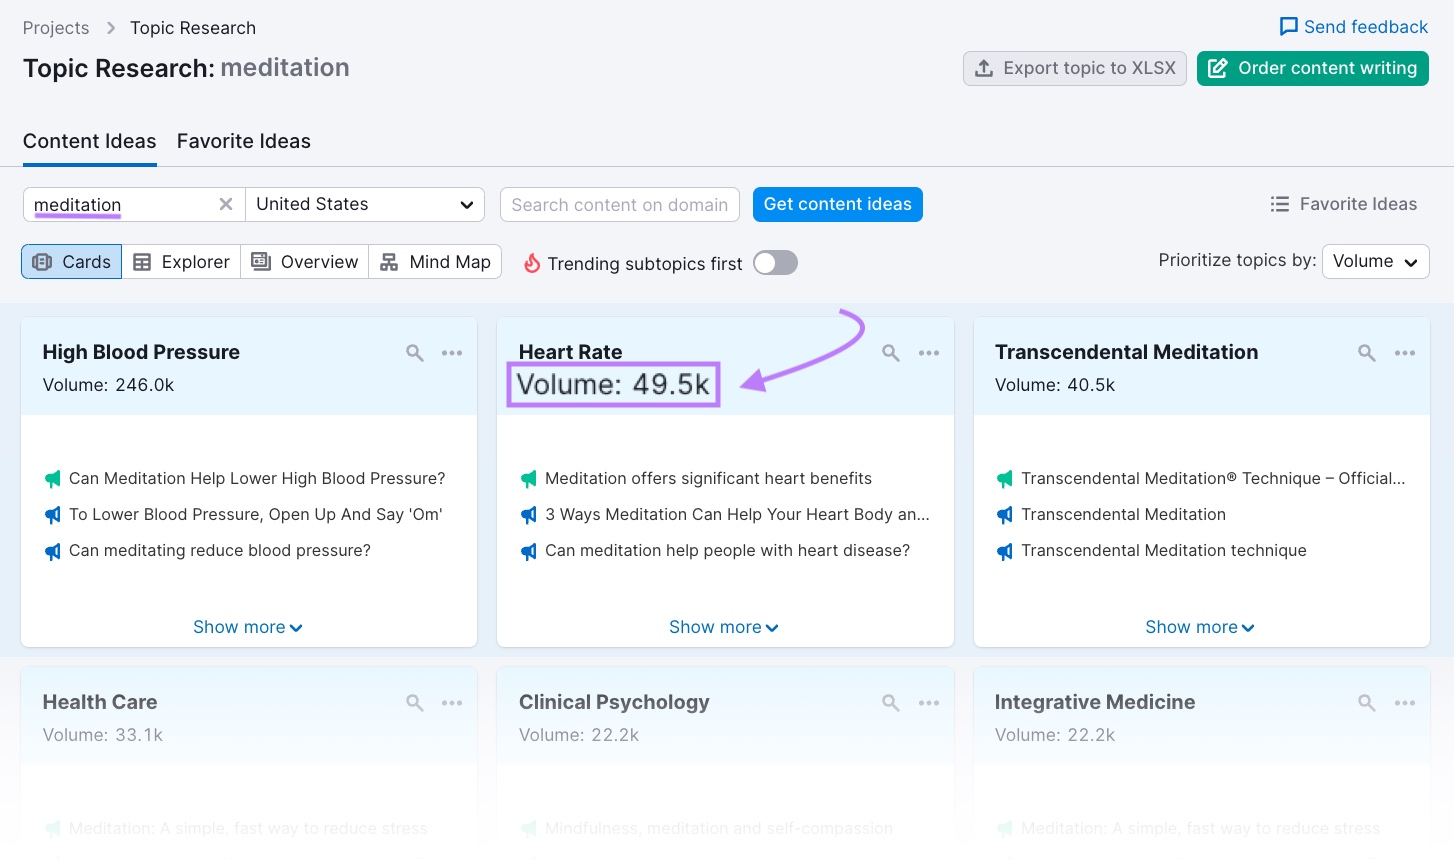Screen dimensions: 1454x859
Task: Click megaphone icon beside 'Can meditating reduce blood pressure?'
Action: coord(53,551)
